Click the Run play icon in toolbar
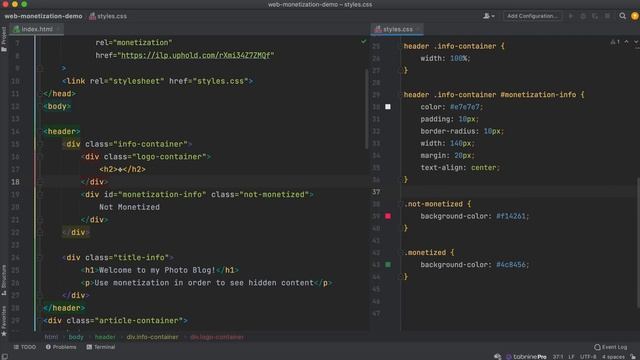Viewport: 640px width, 360px height. pos(571,16)
